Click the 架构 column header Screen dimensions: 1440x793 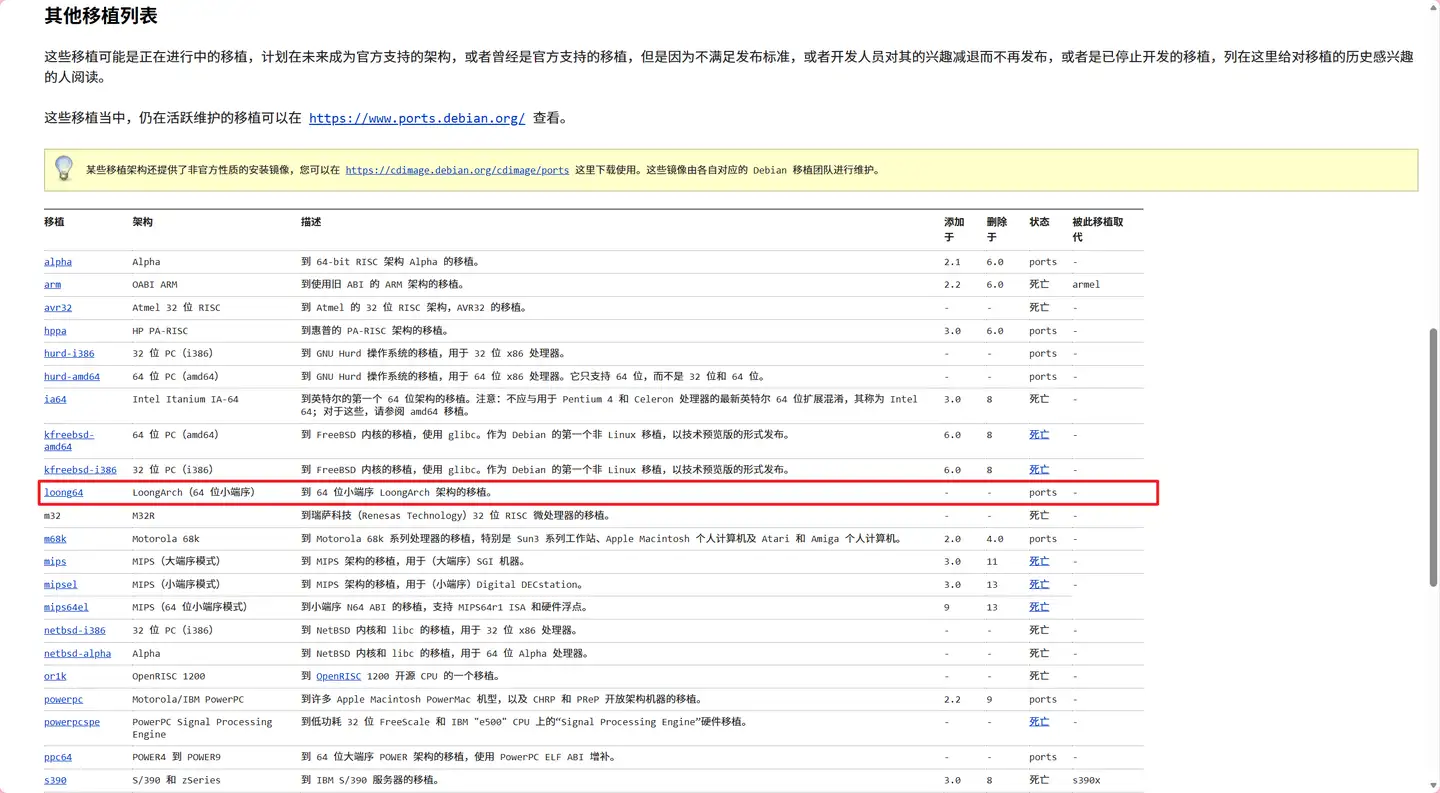click(142, 222)
